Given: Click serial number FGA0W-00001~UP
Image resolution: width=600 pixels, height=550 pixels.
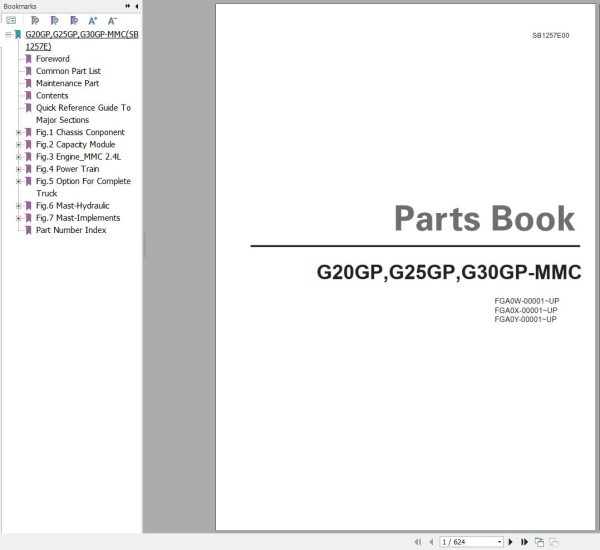Looking at the screenshot, I should (x=527, y=301).
